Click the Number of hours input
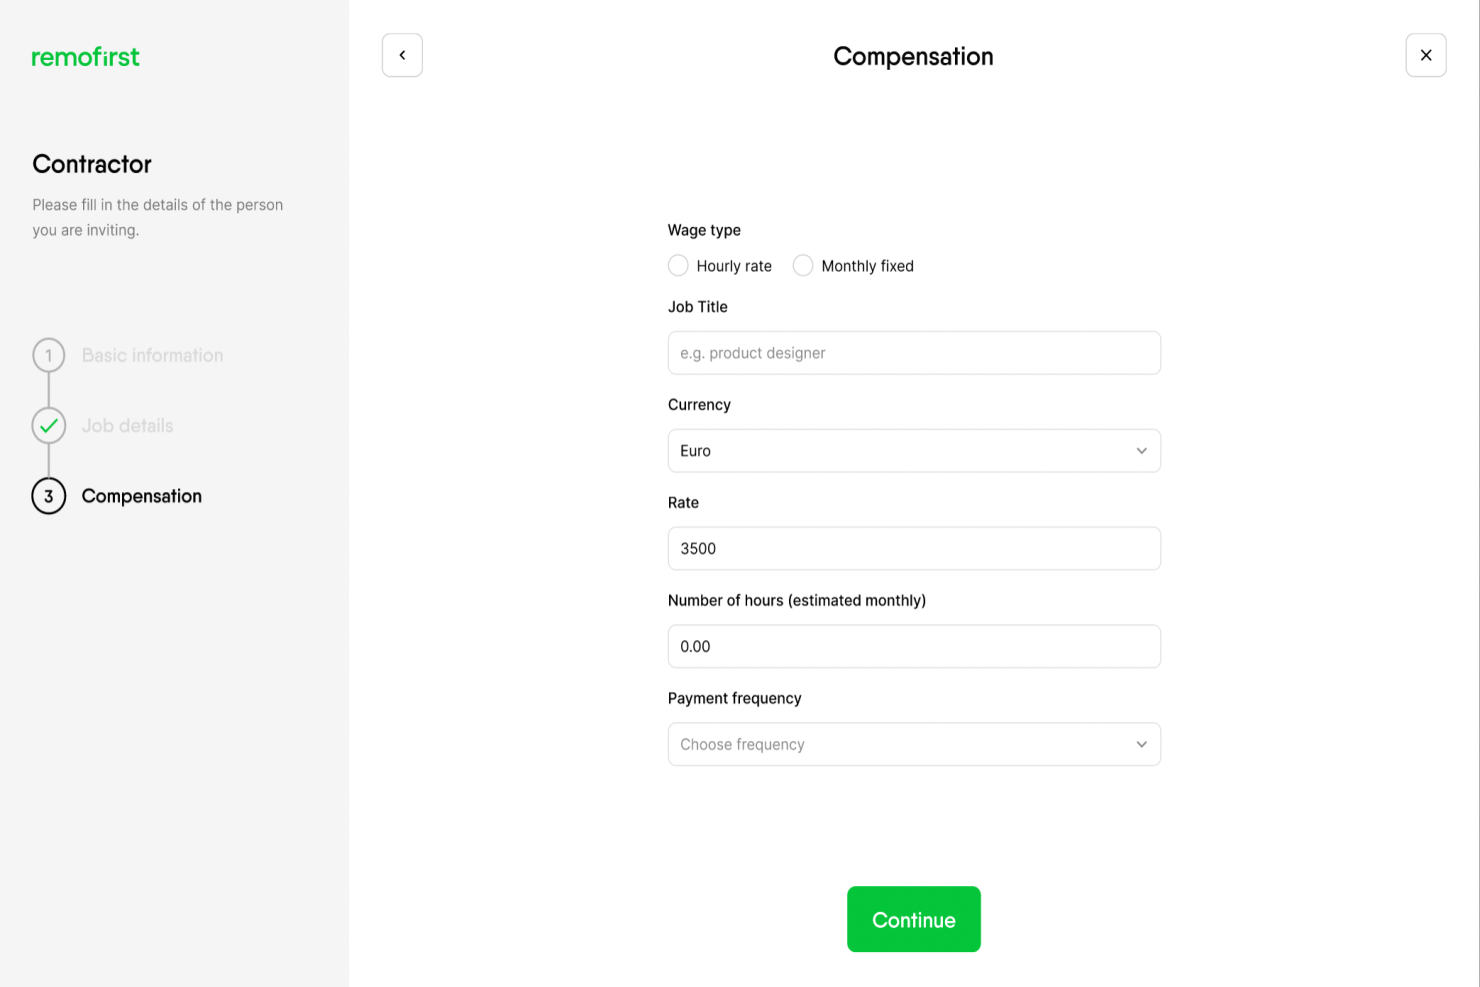 click(x=913, y=647)
